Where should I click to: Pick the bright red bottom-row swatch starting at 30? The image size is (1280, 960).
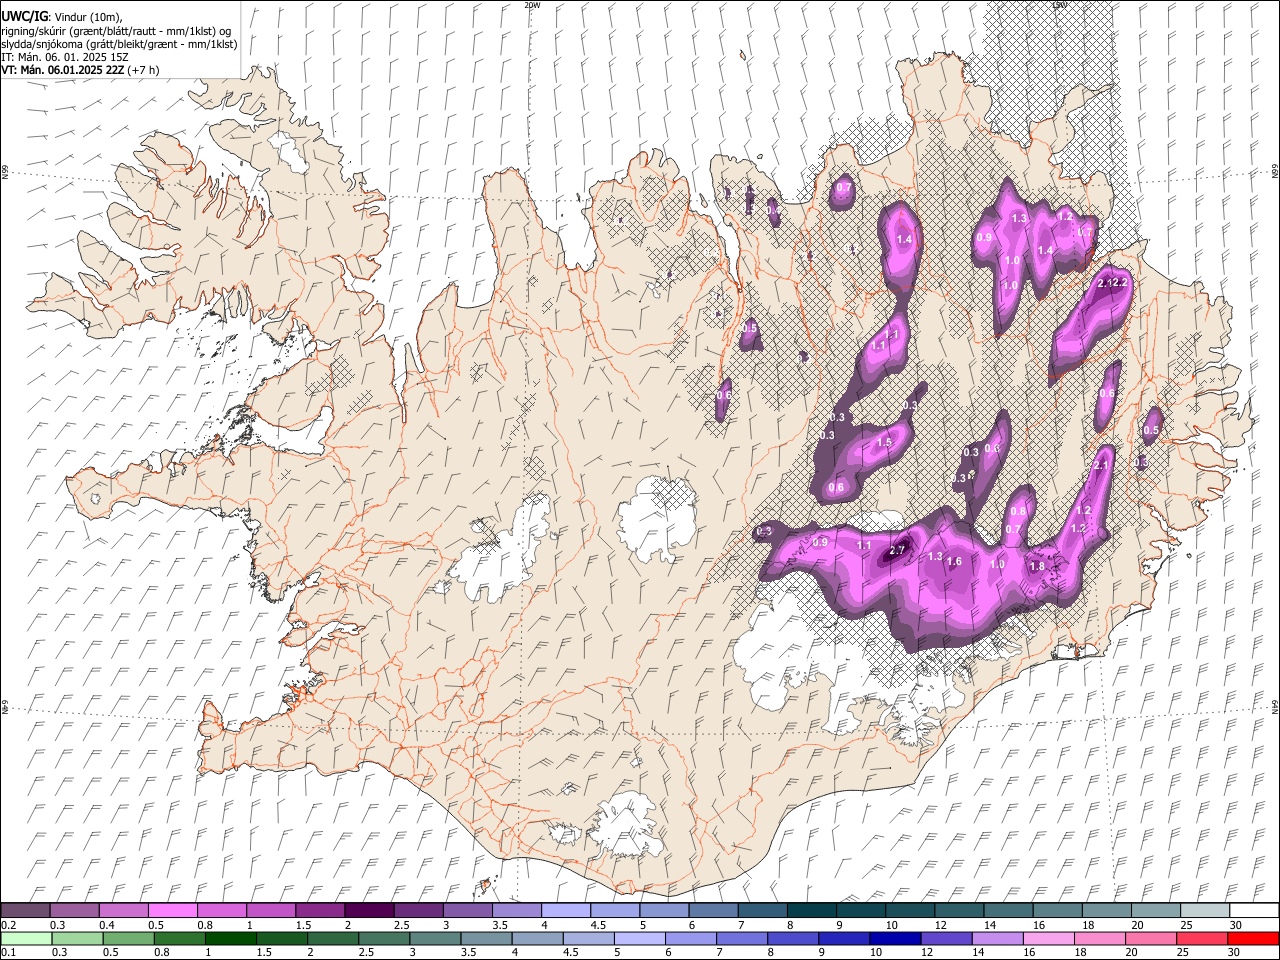[1253, 938]
